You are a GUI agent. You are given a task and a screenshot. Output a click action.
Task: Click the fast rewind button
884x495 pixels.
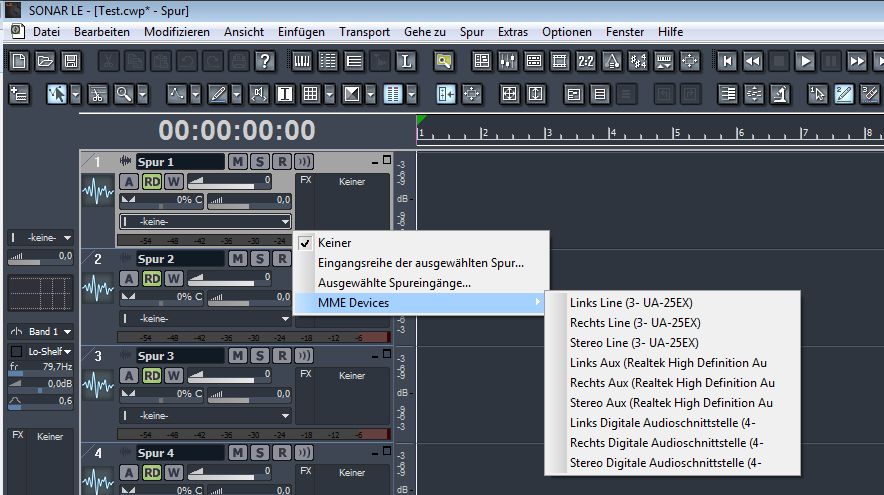tap(753, 61)
